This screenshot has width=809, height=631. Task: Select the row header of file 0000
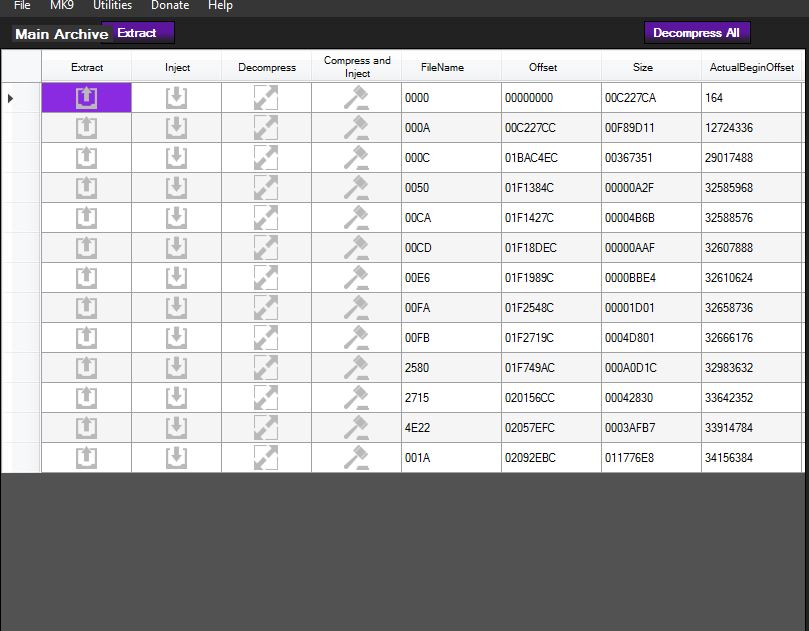pos(21,98)
